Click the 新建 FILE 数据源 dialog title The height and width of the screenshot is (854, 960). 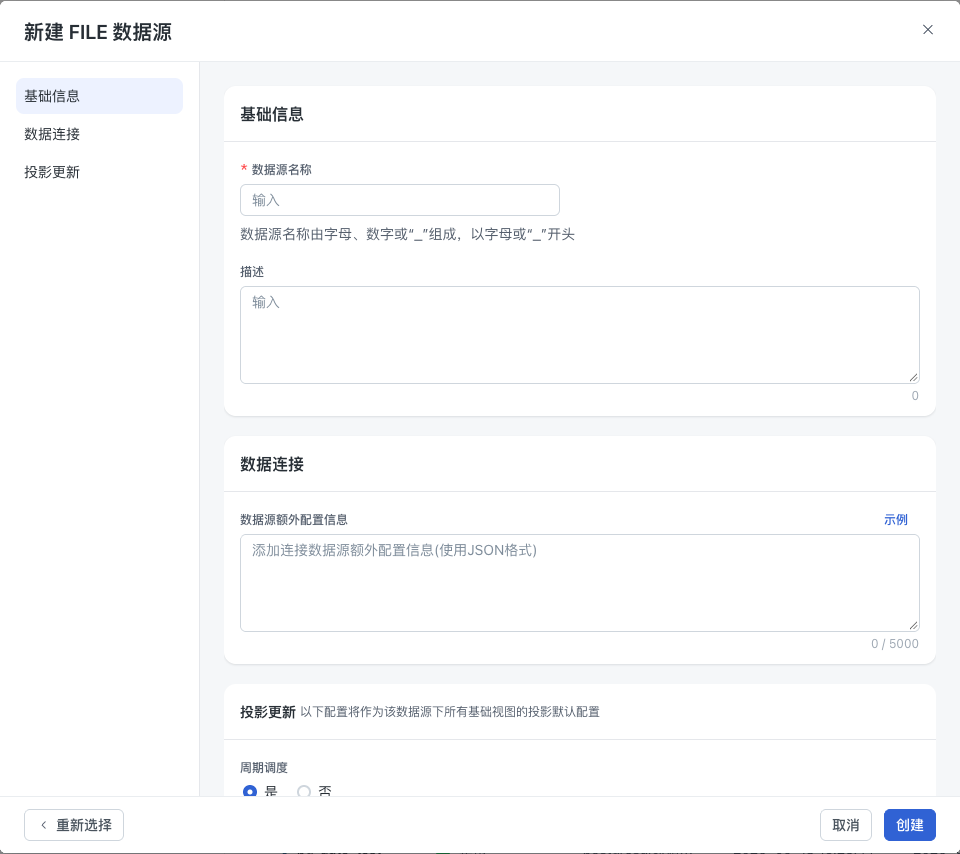click(x=98, y=32)
